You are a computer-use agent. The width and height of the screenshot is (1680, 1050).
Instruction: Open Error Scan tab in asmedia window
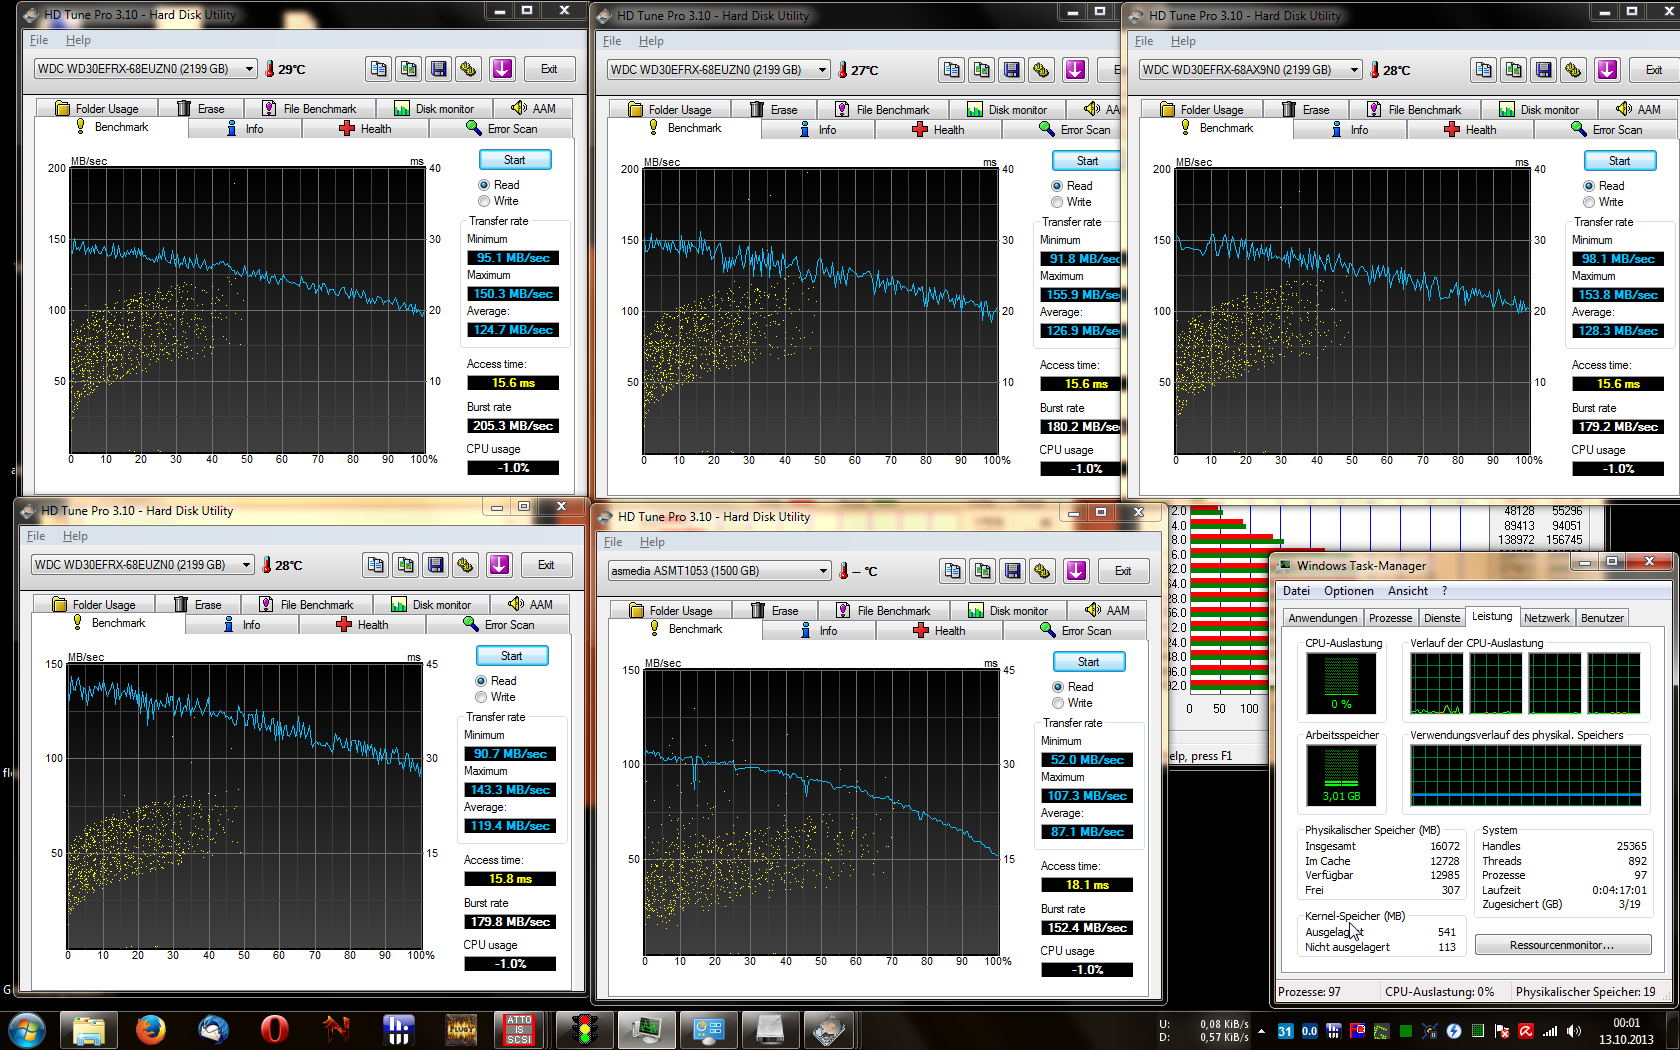point(1075,631)
